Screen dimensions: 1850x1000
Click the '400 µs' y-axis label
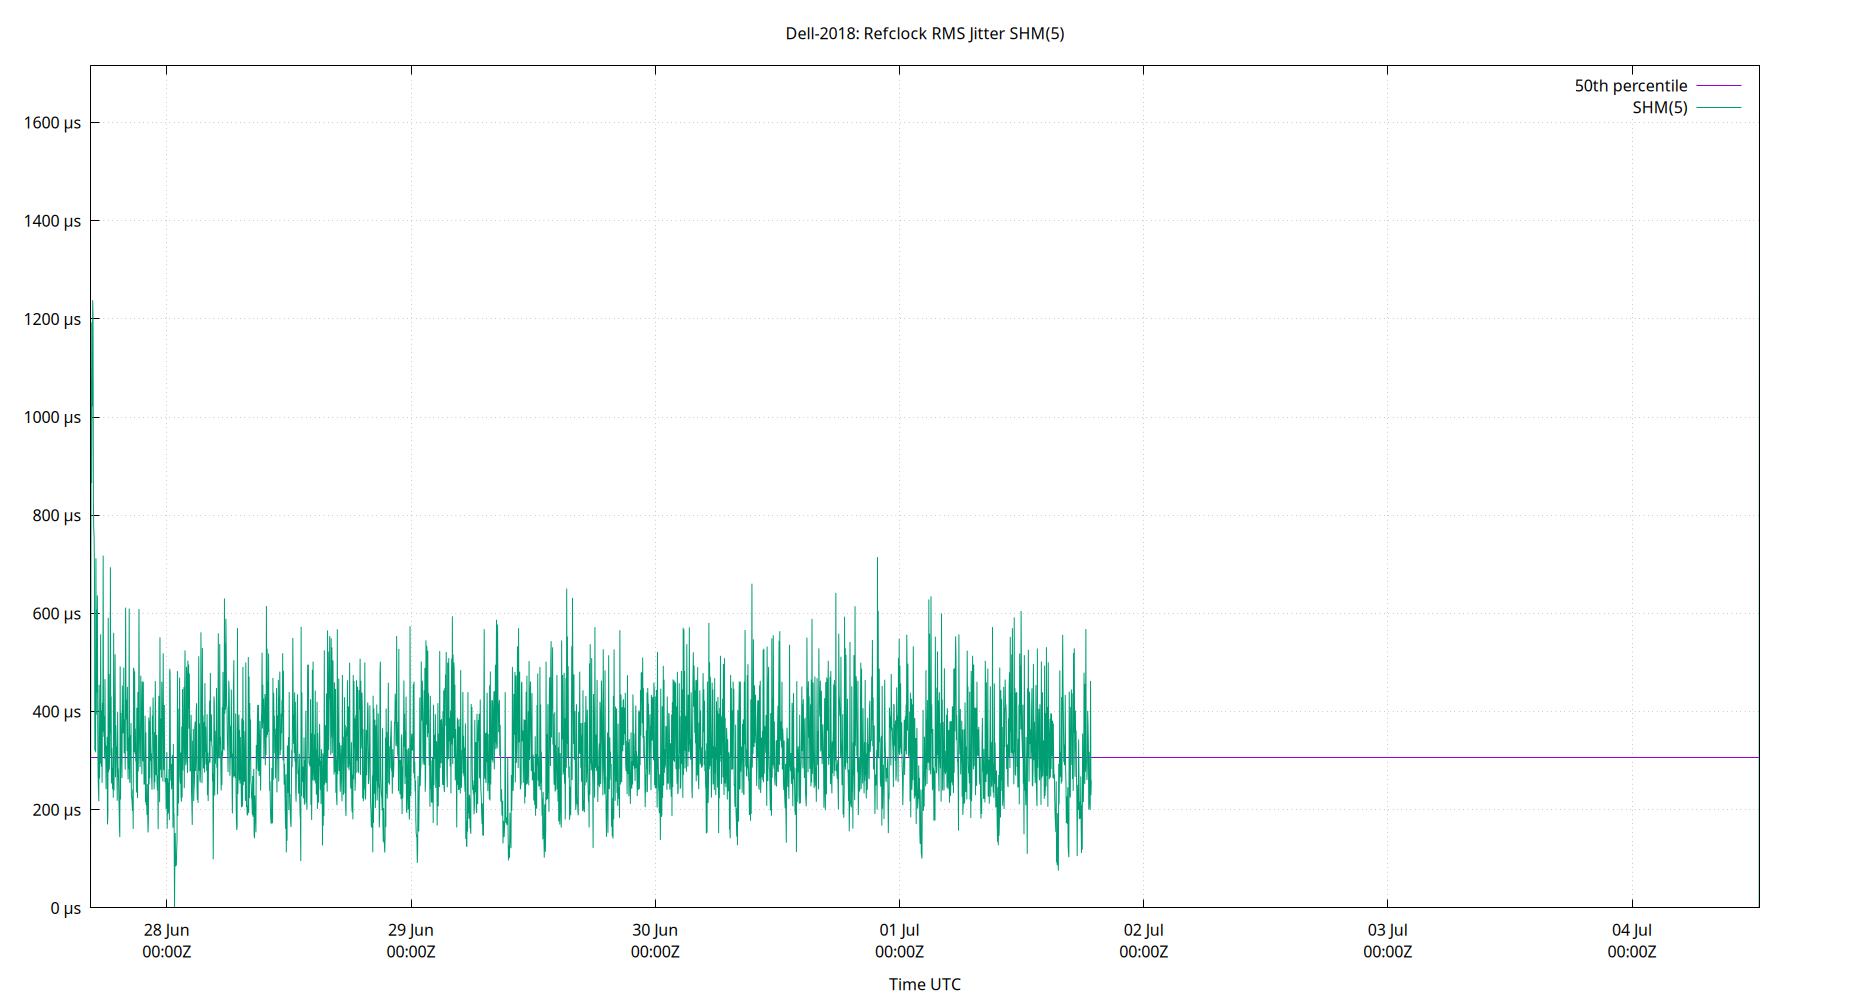click(x=56, y=711)
